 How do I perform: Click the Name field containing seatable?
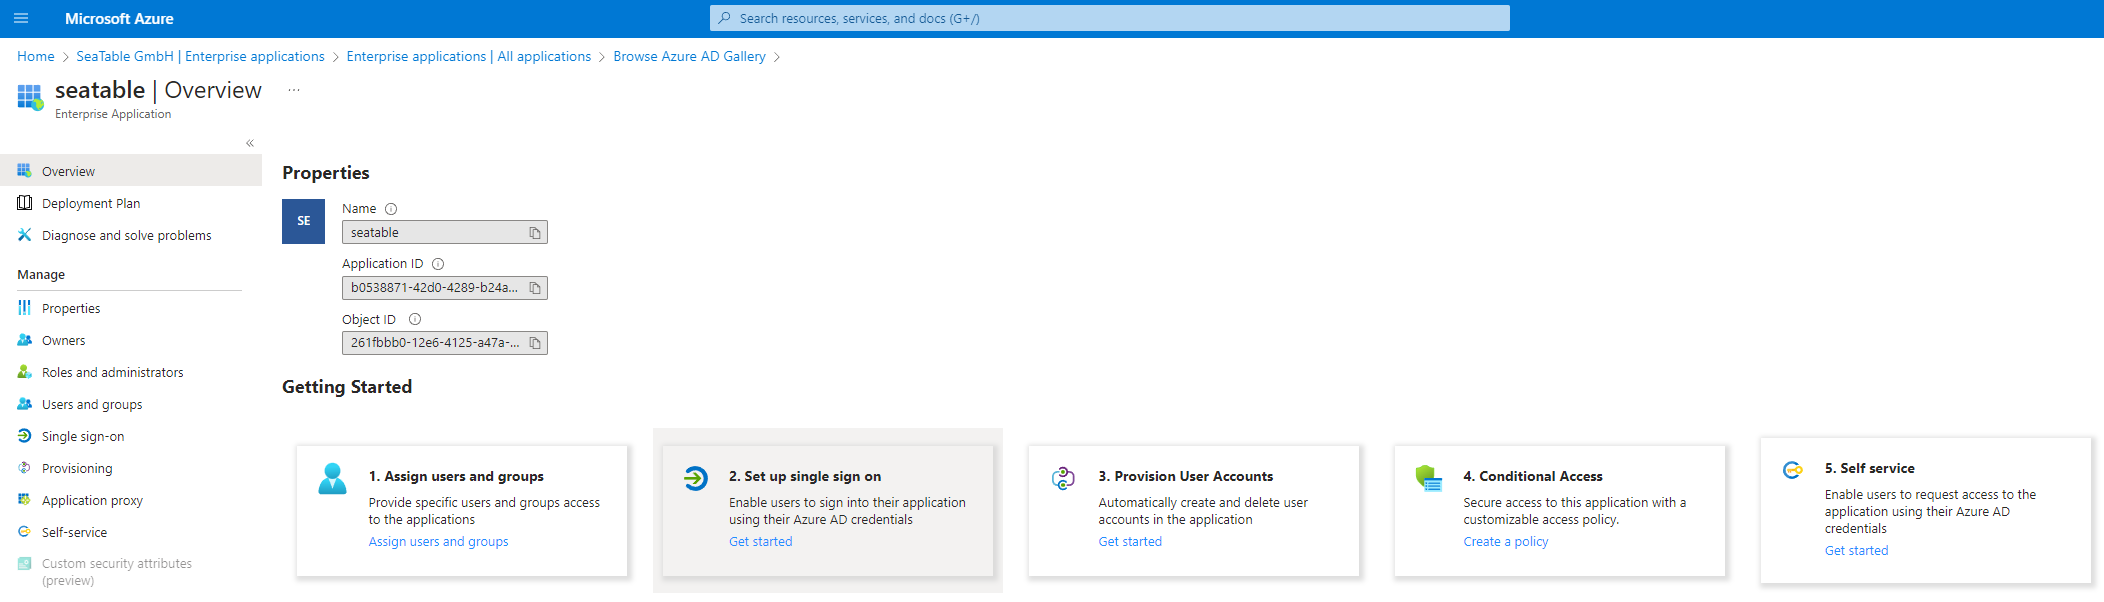pyautogui.click(x=445, y=232)
